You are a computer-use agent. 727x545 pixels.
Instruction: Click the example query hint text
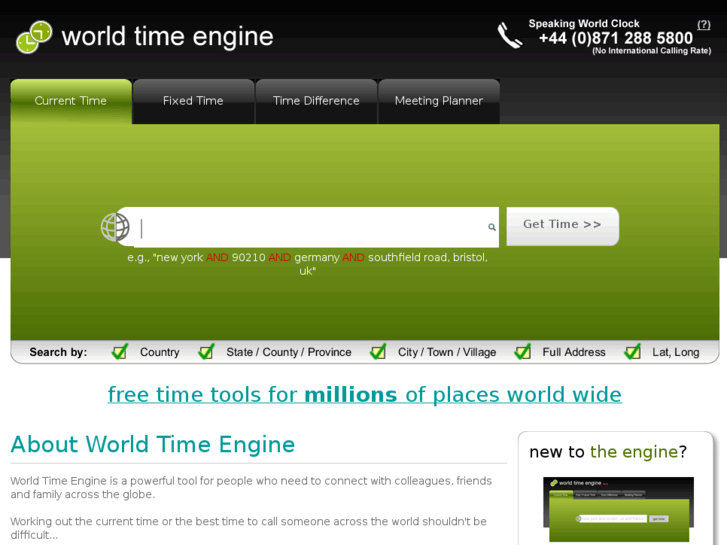307,264
